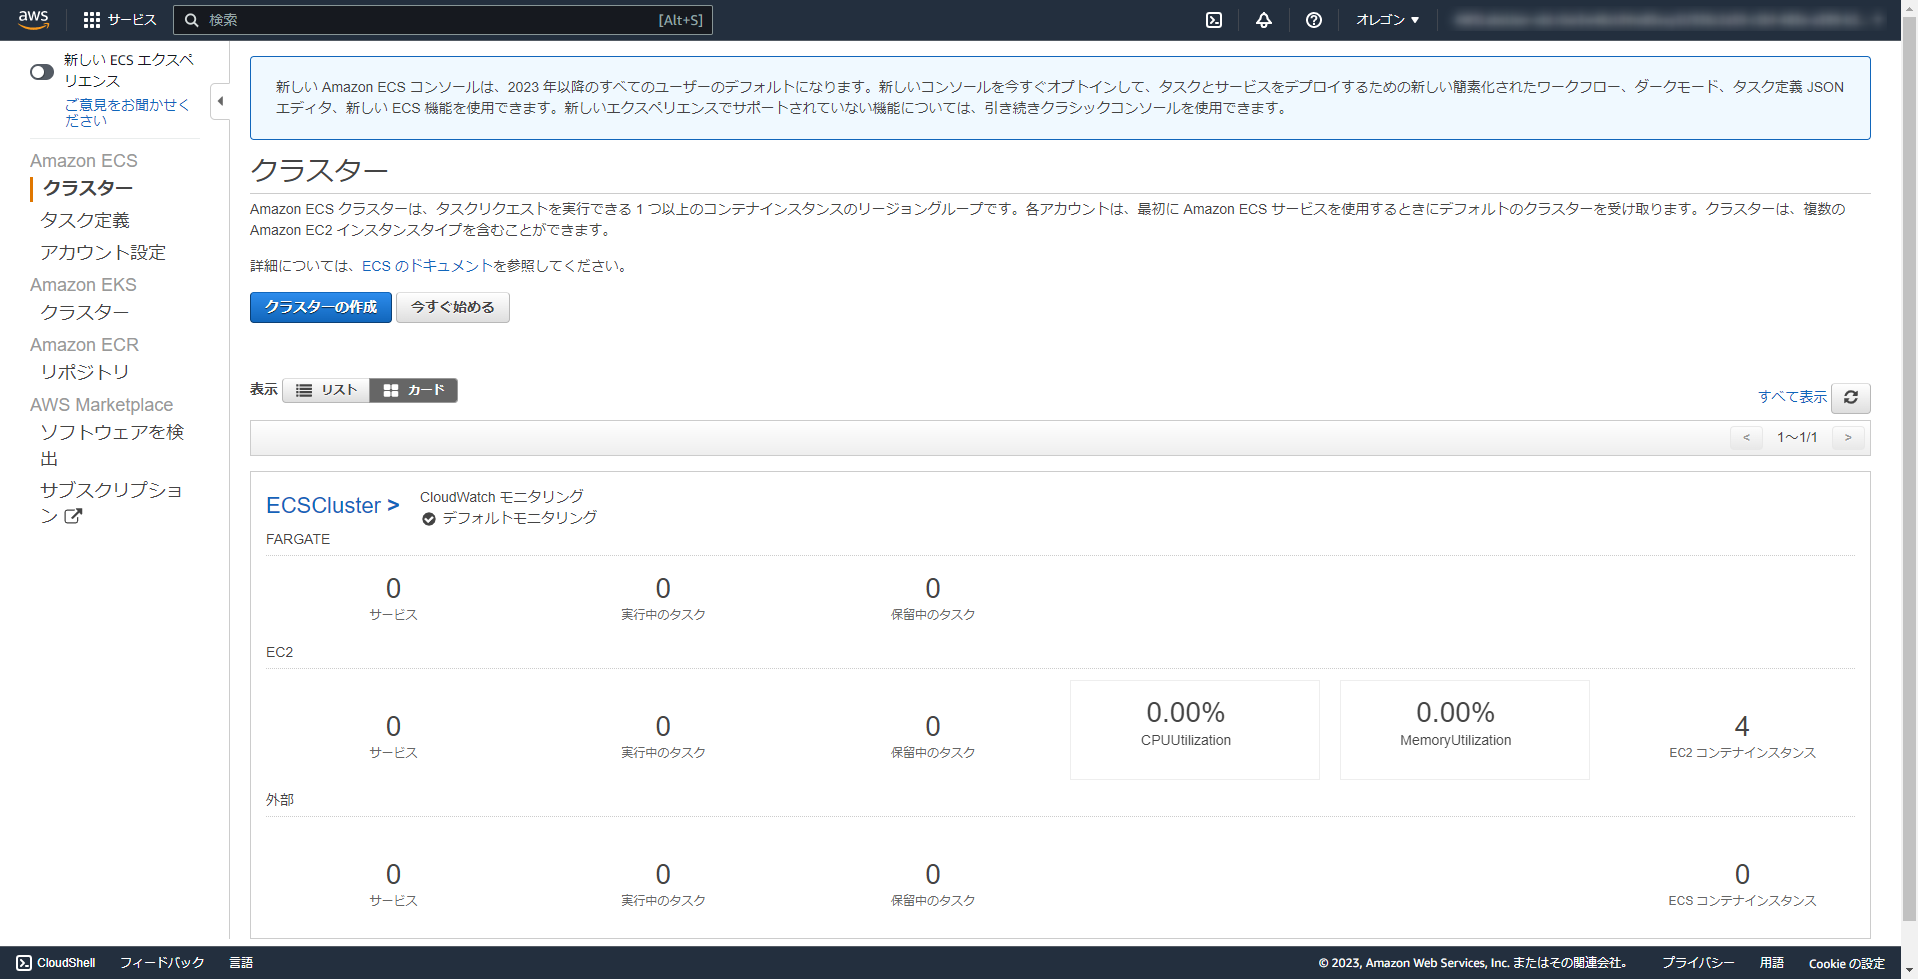
Task: Collapse the left navigation sidebar
Action: click(x=220, y=101)
